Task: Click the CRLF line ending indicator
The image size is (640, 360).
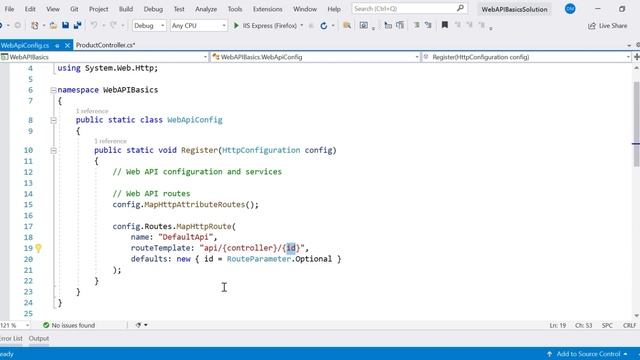Action: (x=629, y=325)
